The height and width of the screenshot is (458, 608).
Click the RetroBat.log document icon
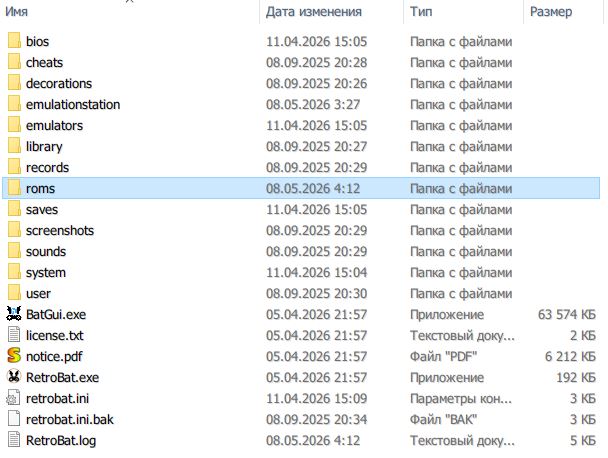14,440
